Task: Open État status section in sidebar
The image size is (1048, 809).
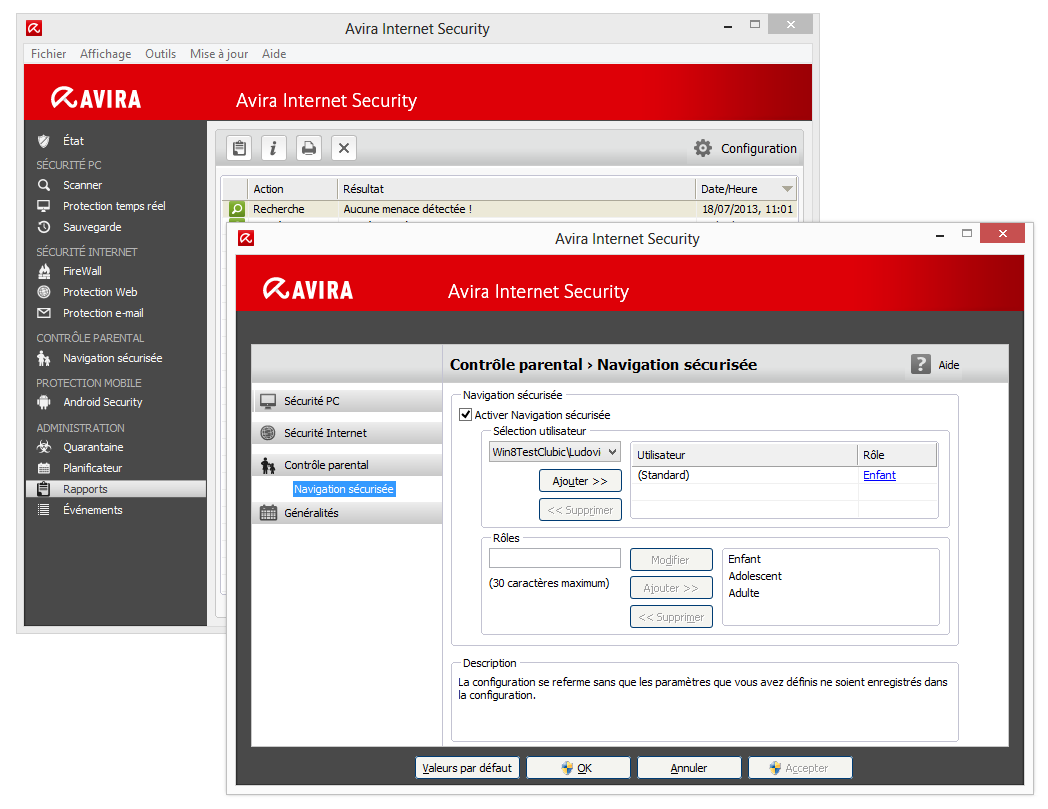Action: pyautogui.click(x=73, y=141)
